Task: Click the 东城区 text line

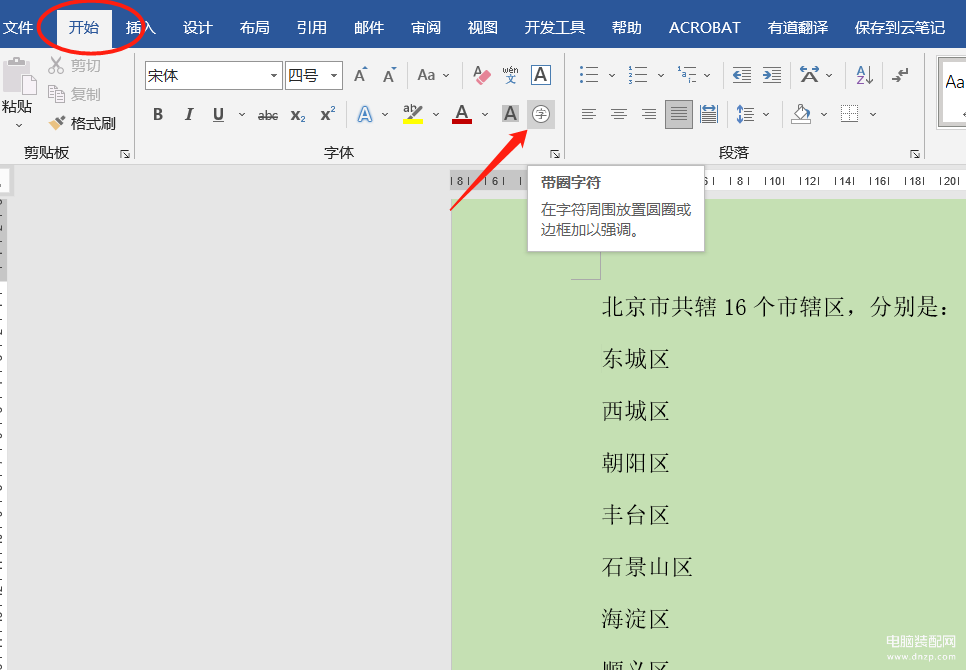Action: [635, 359]
